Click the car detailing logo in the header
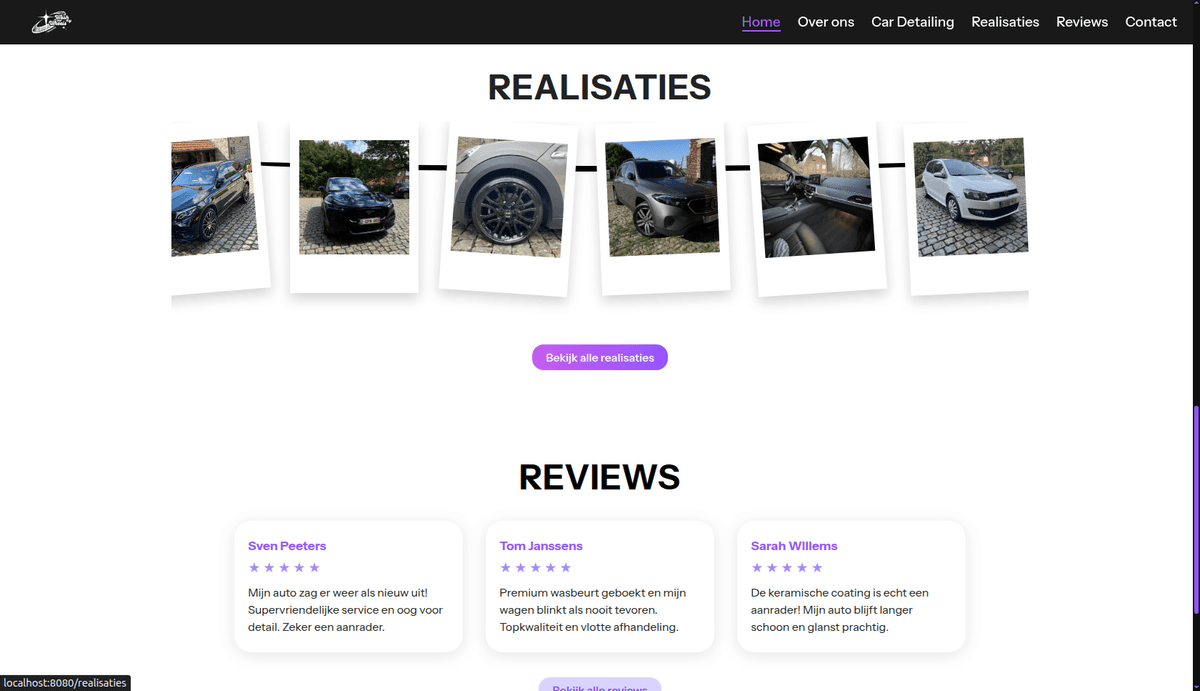 [x=51, y=21]
